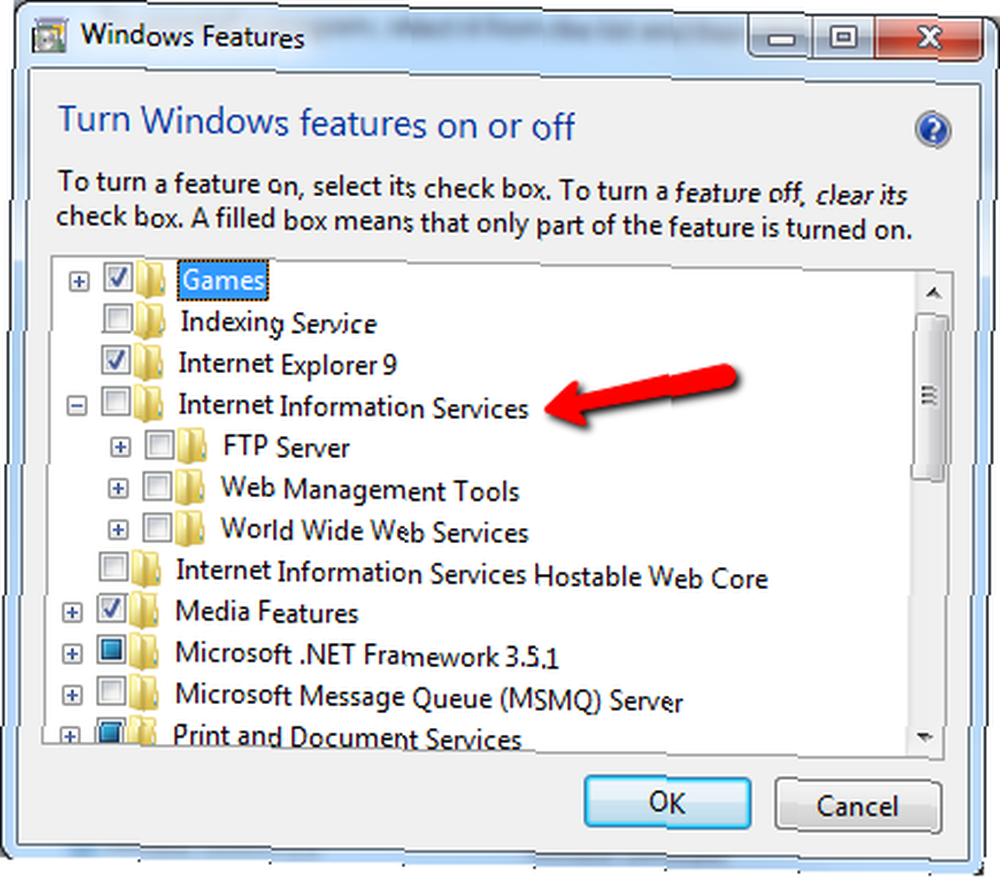Image resolution: width=1000 pixels, height=878 pixels.
Task: Click the Media Features folder icon
Action: point(144,611)
